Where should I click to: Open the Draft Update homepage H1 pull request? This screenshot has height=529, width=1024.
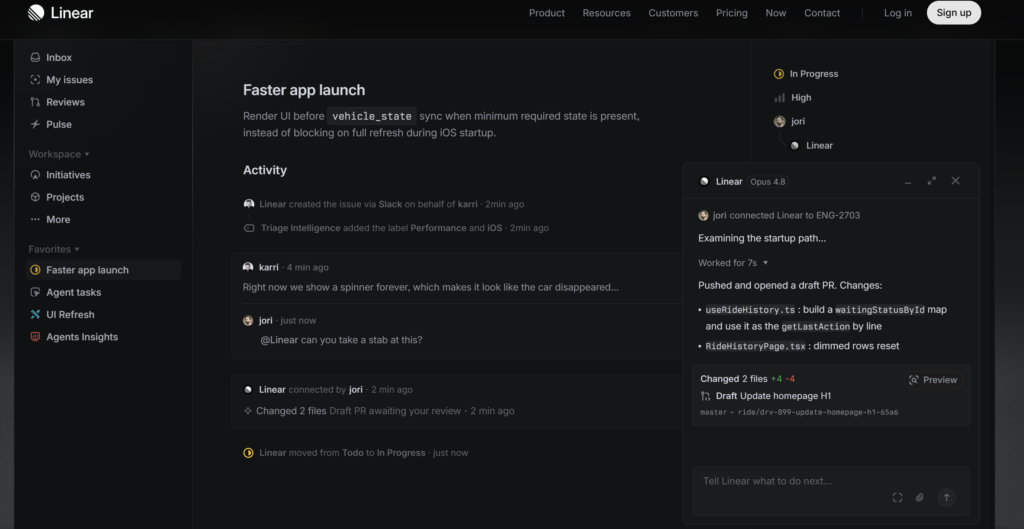click(x=773, y=396)
